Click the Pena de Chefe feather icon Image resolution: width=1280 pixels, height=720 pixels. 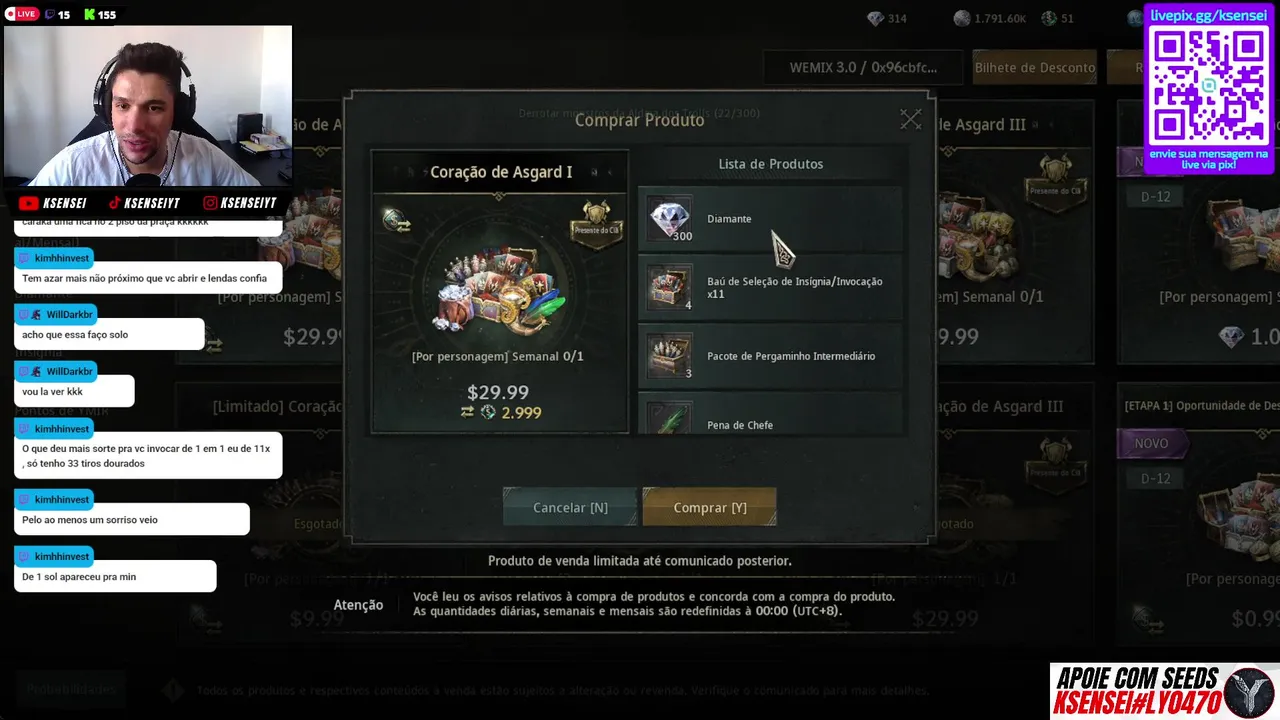point(669,418)
